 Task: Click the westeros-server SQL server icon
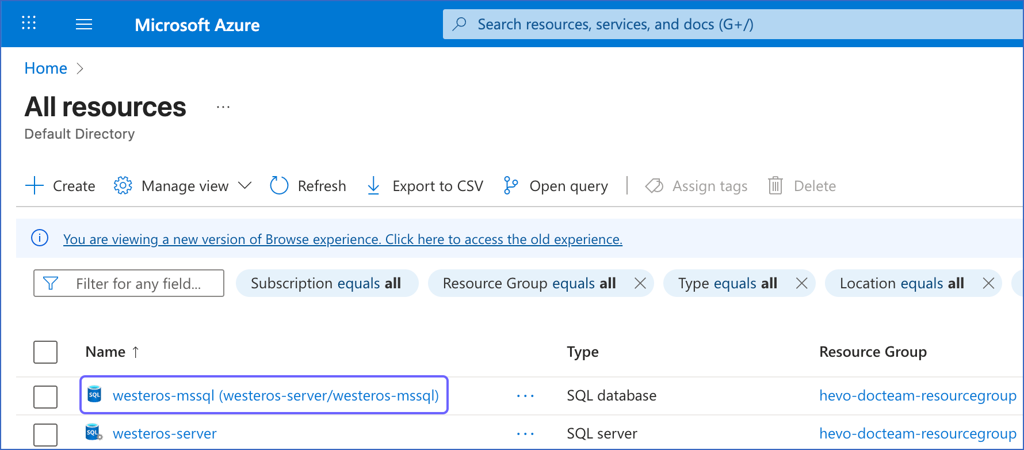click(x=95, y=432)
